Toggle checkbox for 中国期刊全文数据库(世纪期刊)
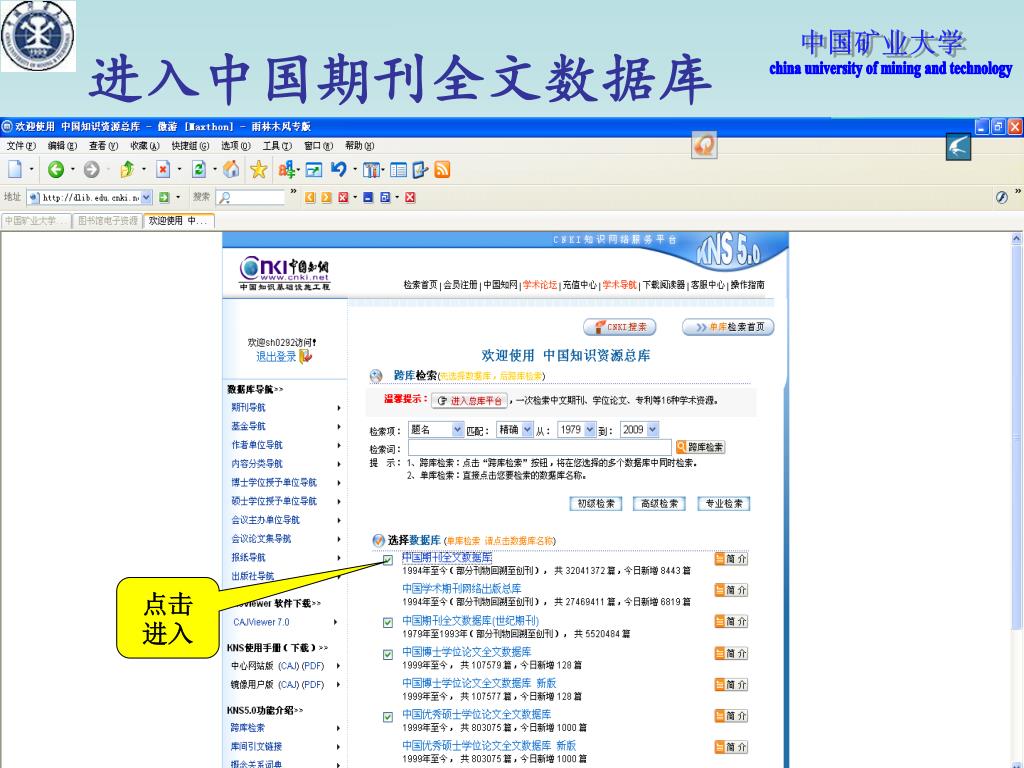Screen dimensions: 1024x768 click(388, 622)
